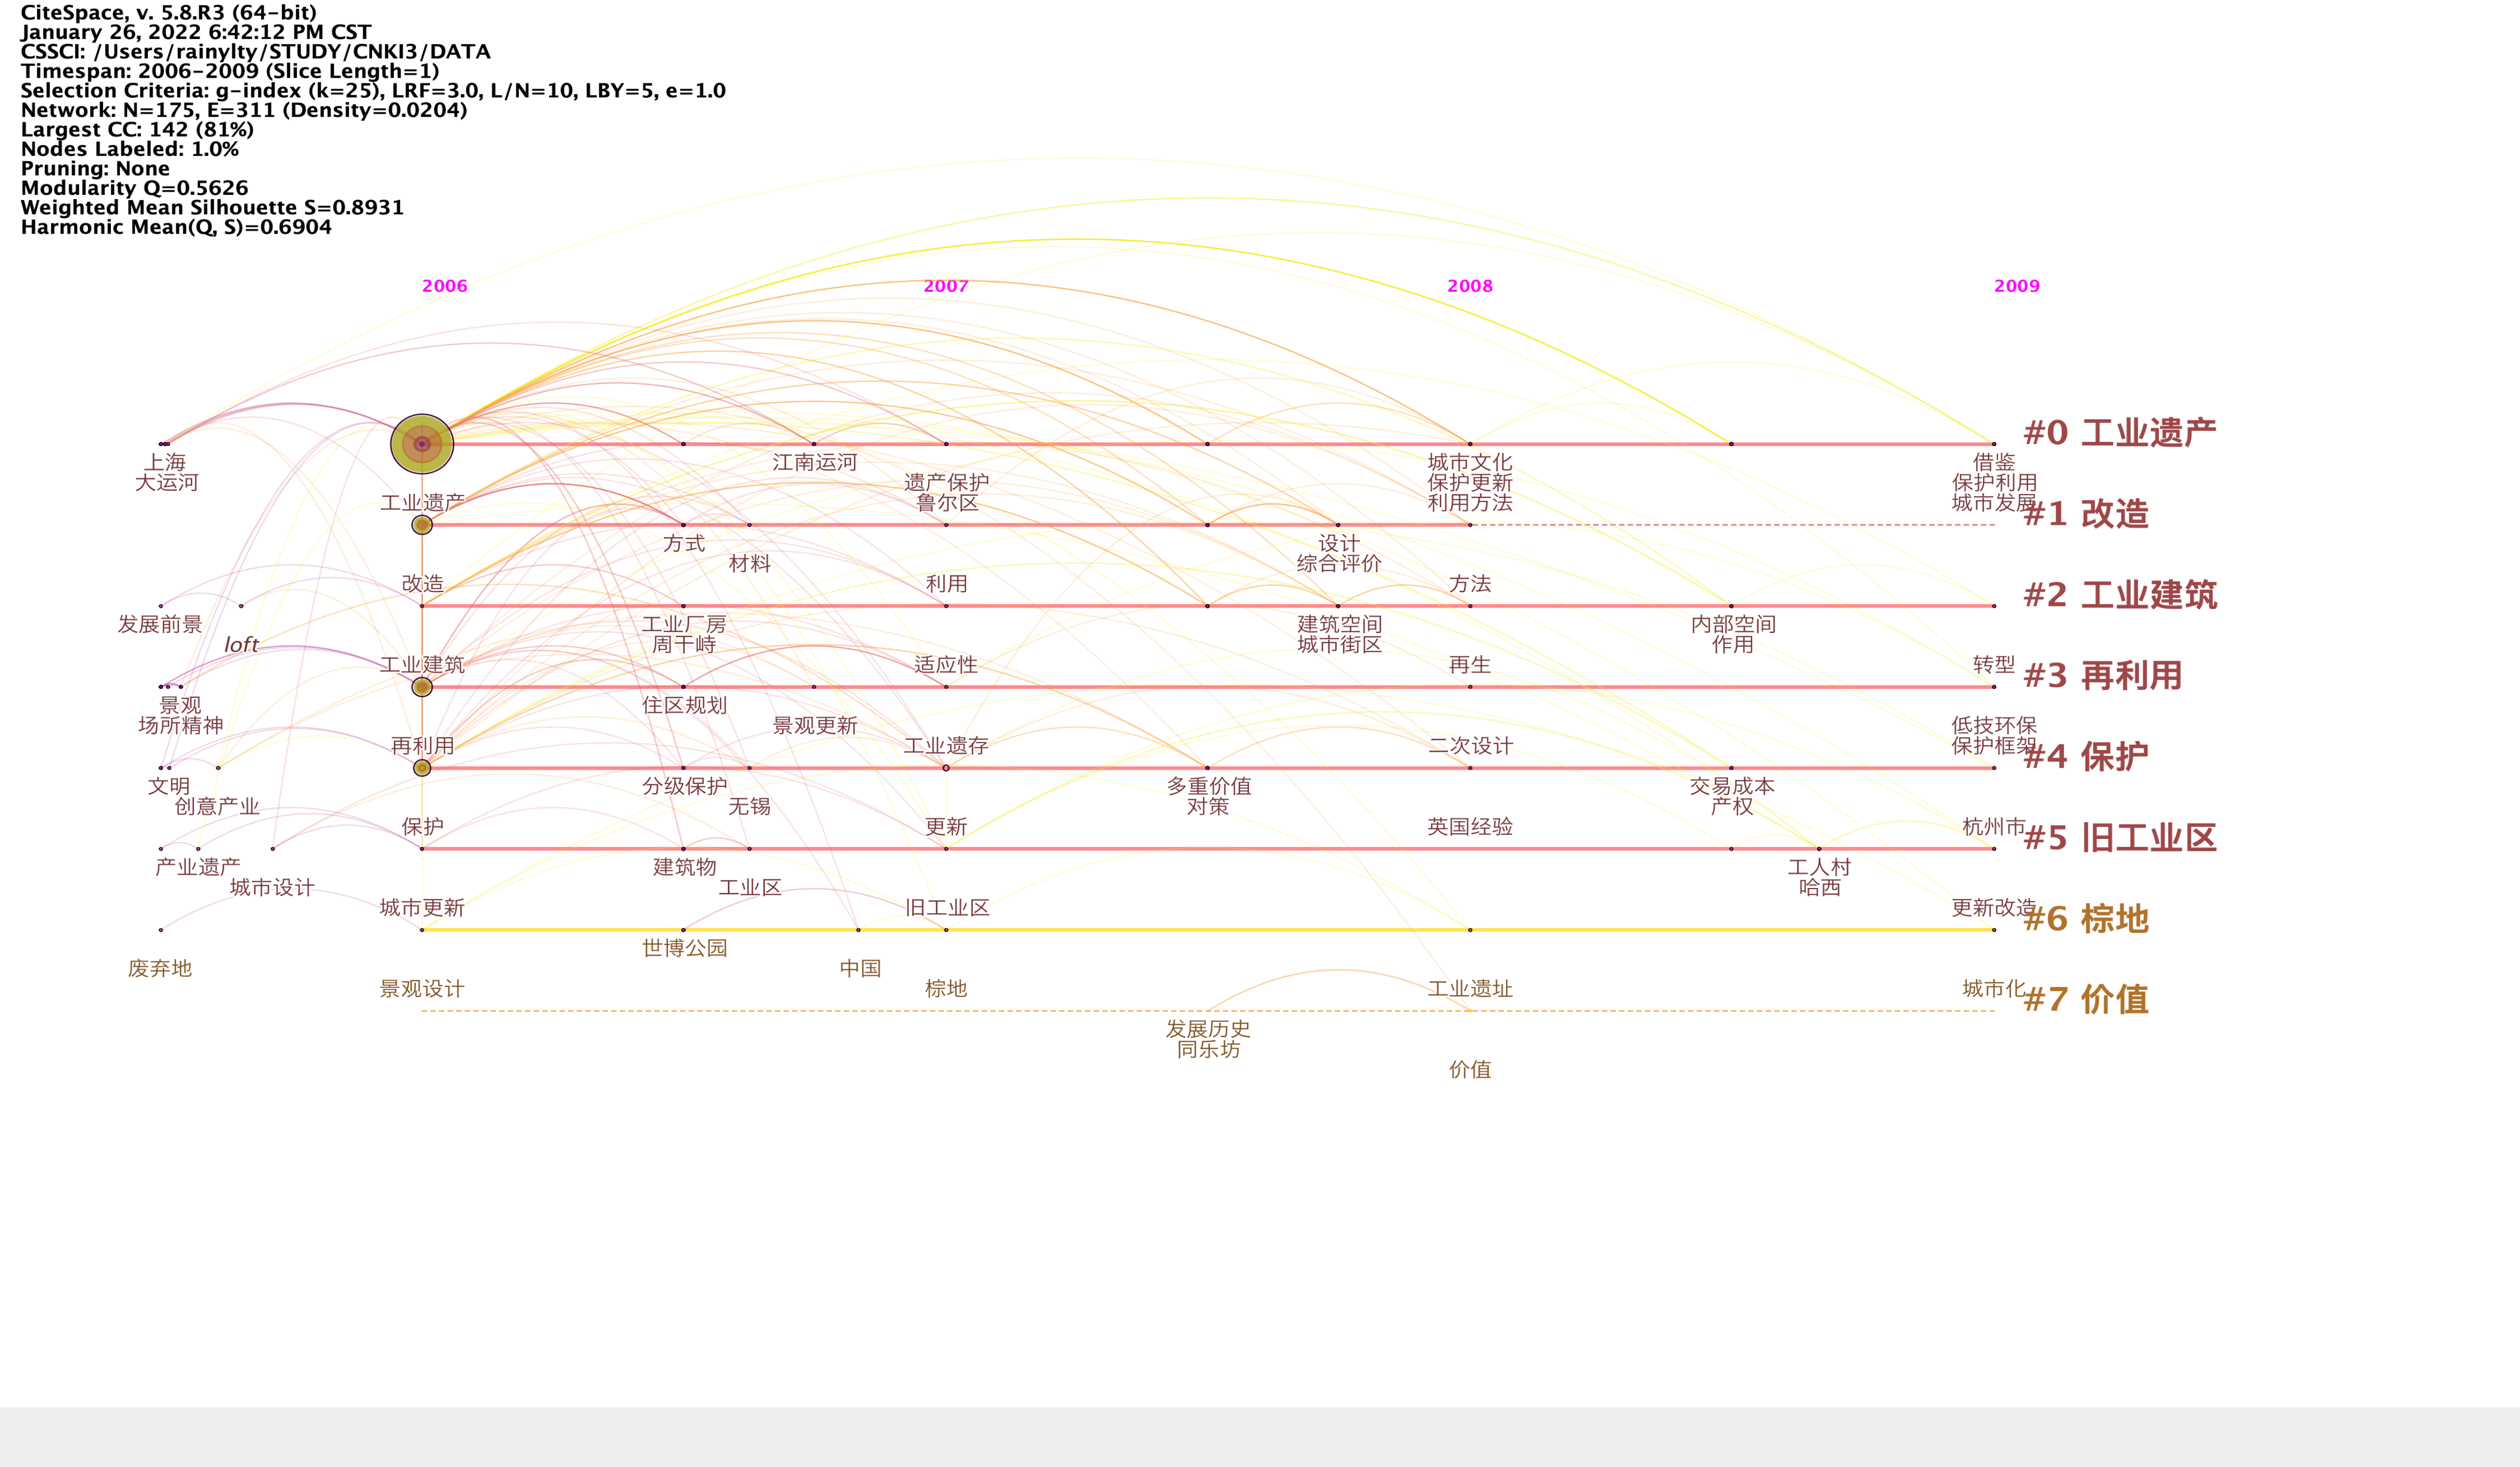Click the 城市化 keyword label

tap(1994, 989)
